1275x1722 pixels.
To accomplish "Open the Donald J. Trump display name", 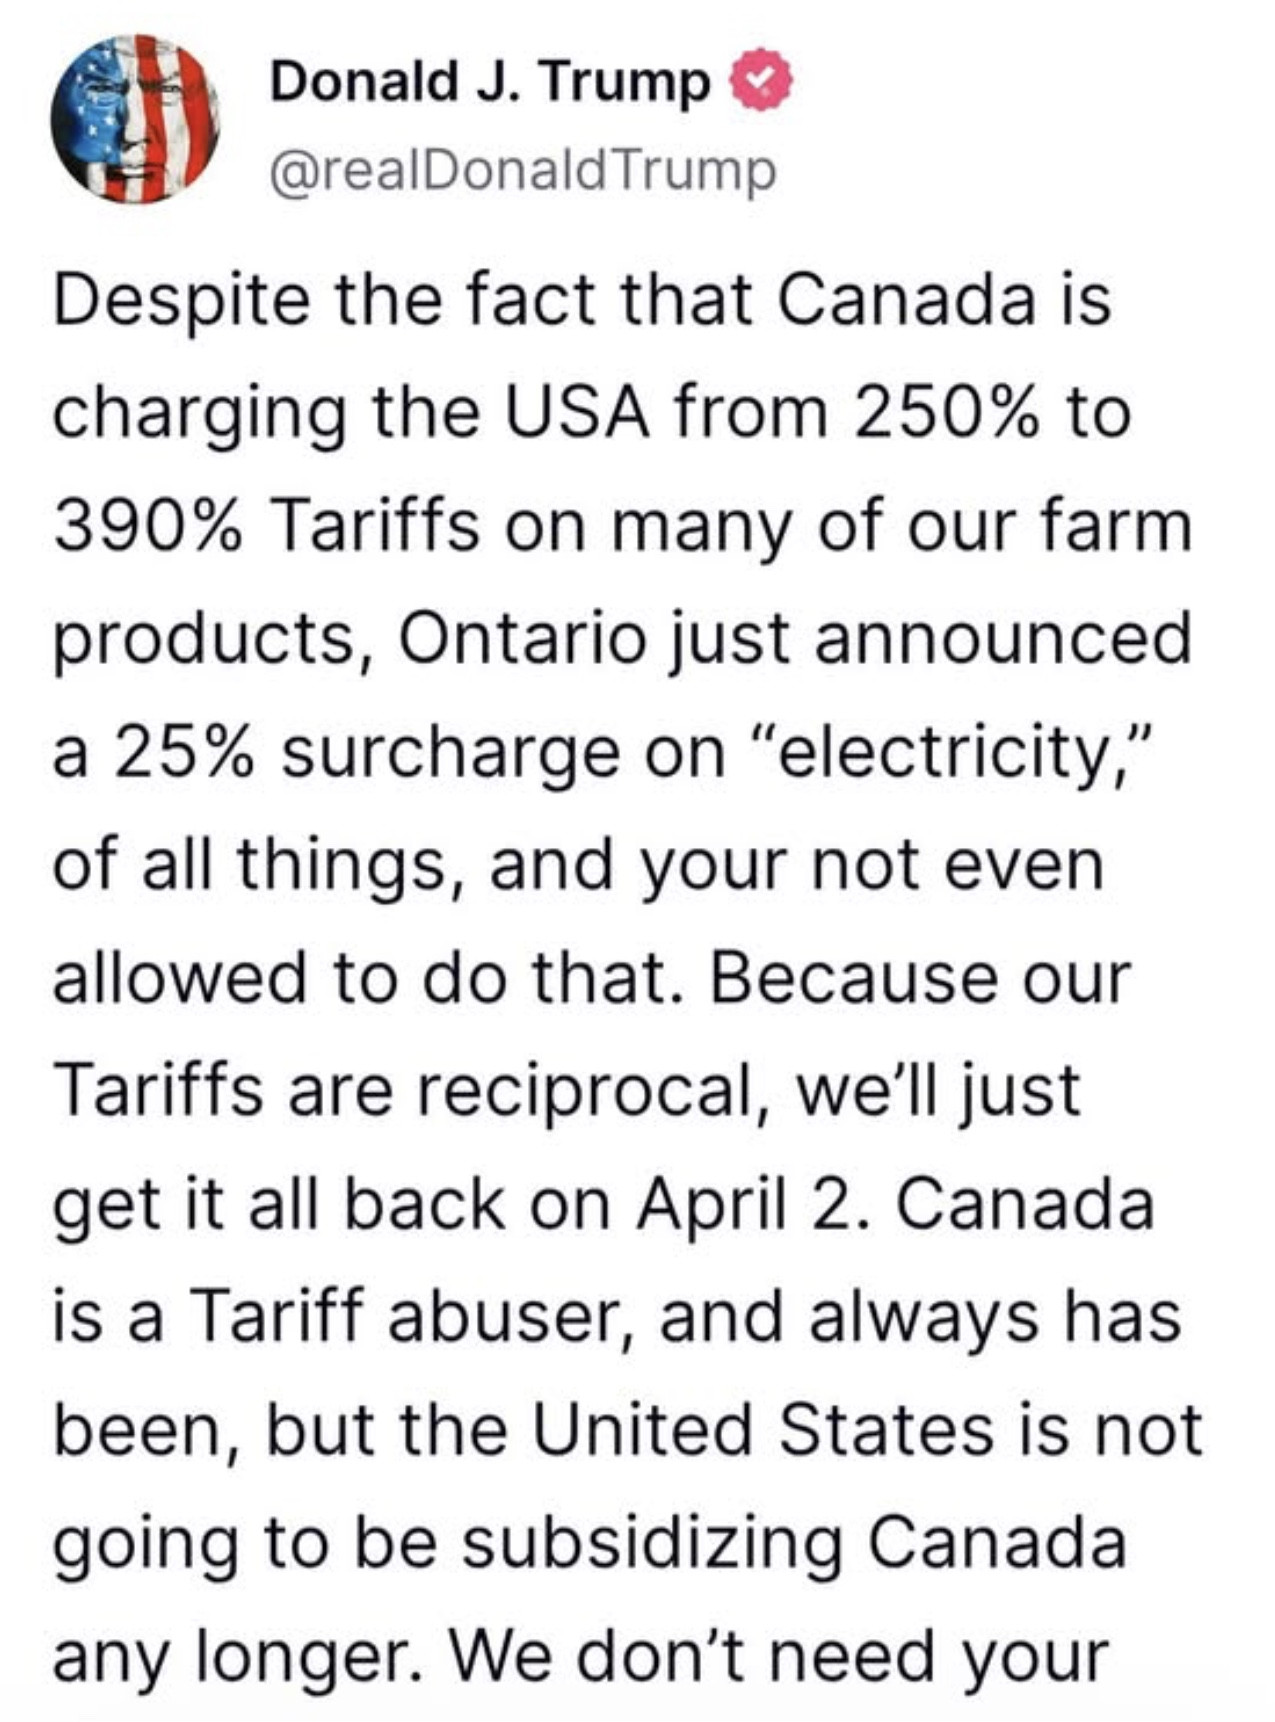I will tap(489, 82).
